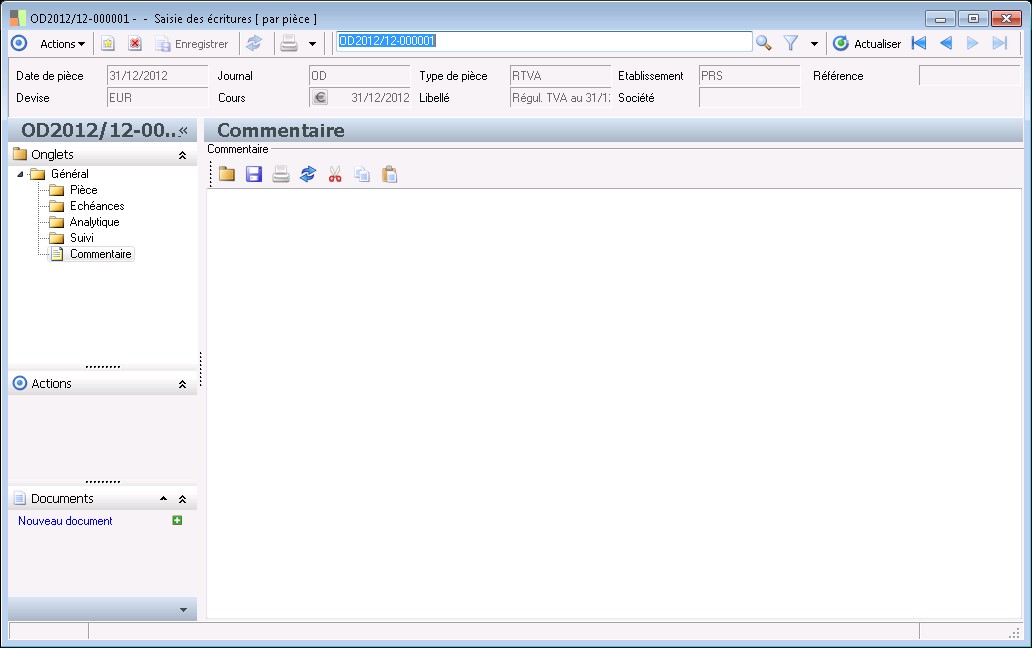1032x648 pixels.
Task: Click the up arrow in Documents header
Action: [163, 499]
